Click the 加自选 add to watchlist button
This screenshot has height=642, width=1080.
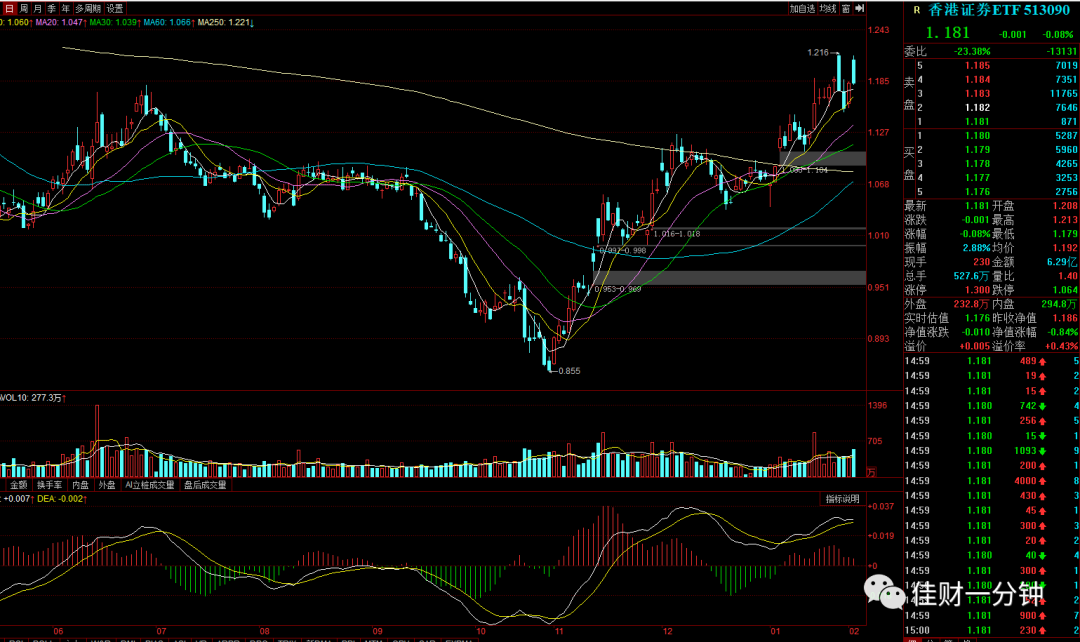pyautogui.click(x=802, y=8)
